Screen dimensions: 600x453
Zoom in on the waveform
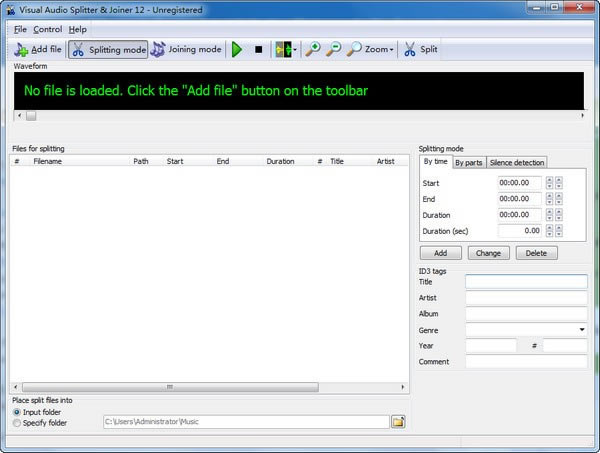313,49
